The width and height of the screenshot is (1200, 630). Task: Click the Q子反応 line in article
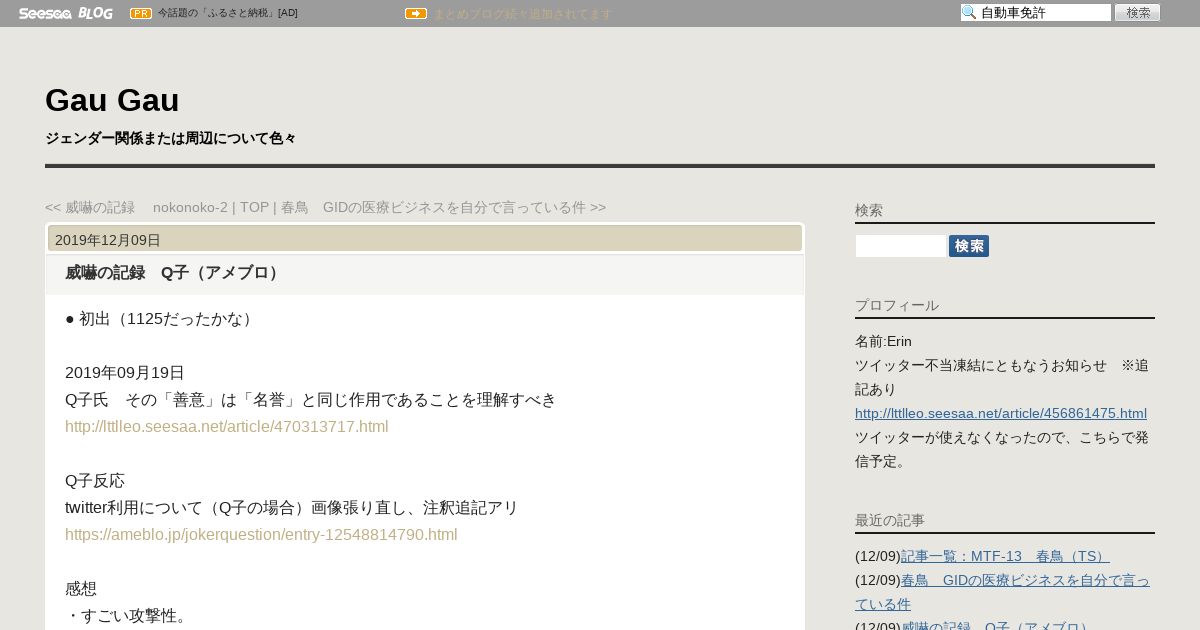95,481
